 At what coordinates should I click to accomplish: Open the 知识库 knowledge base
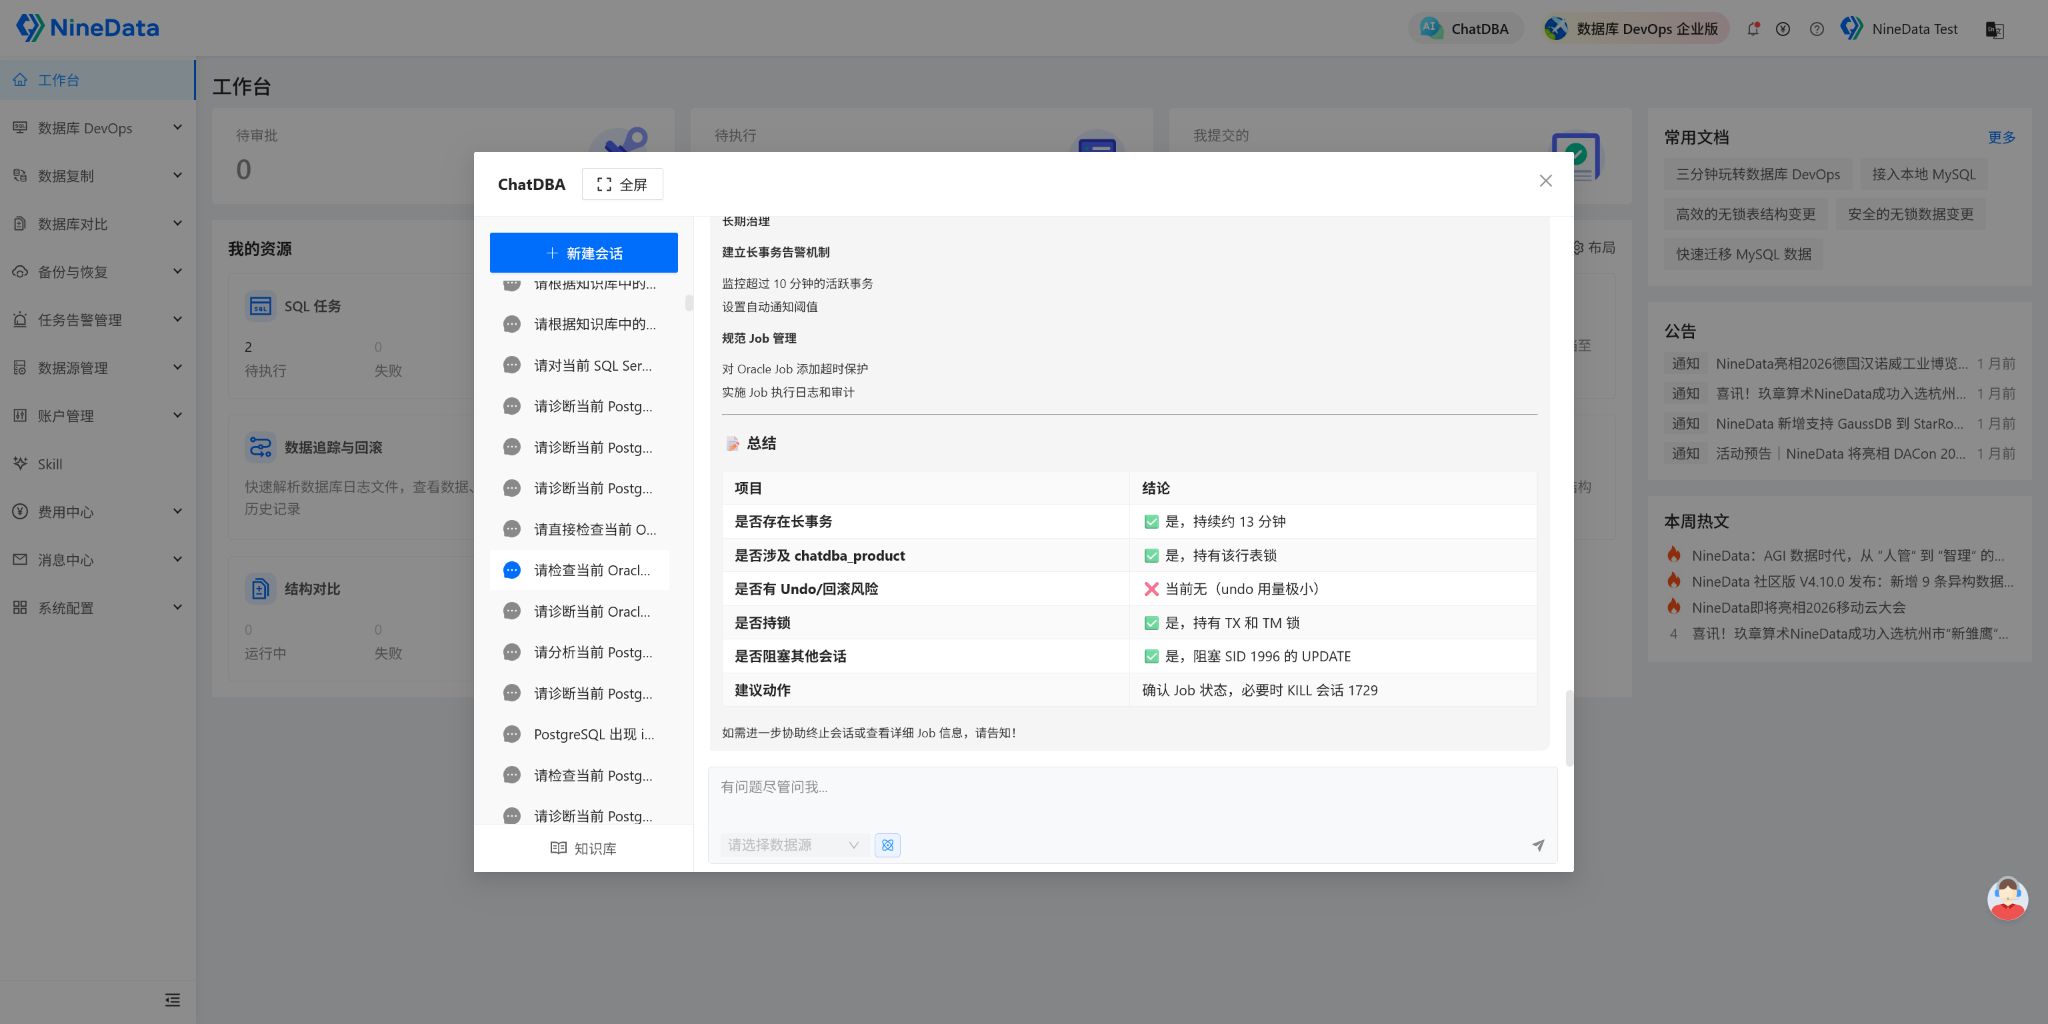pyautogui.click(x=584, y=848)
